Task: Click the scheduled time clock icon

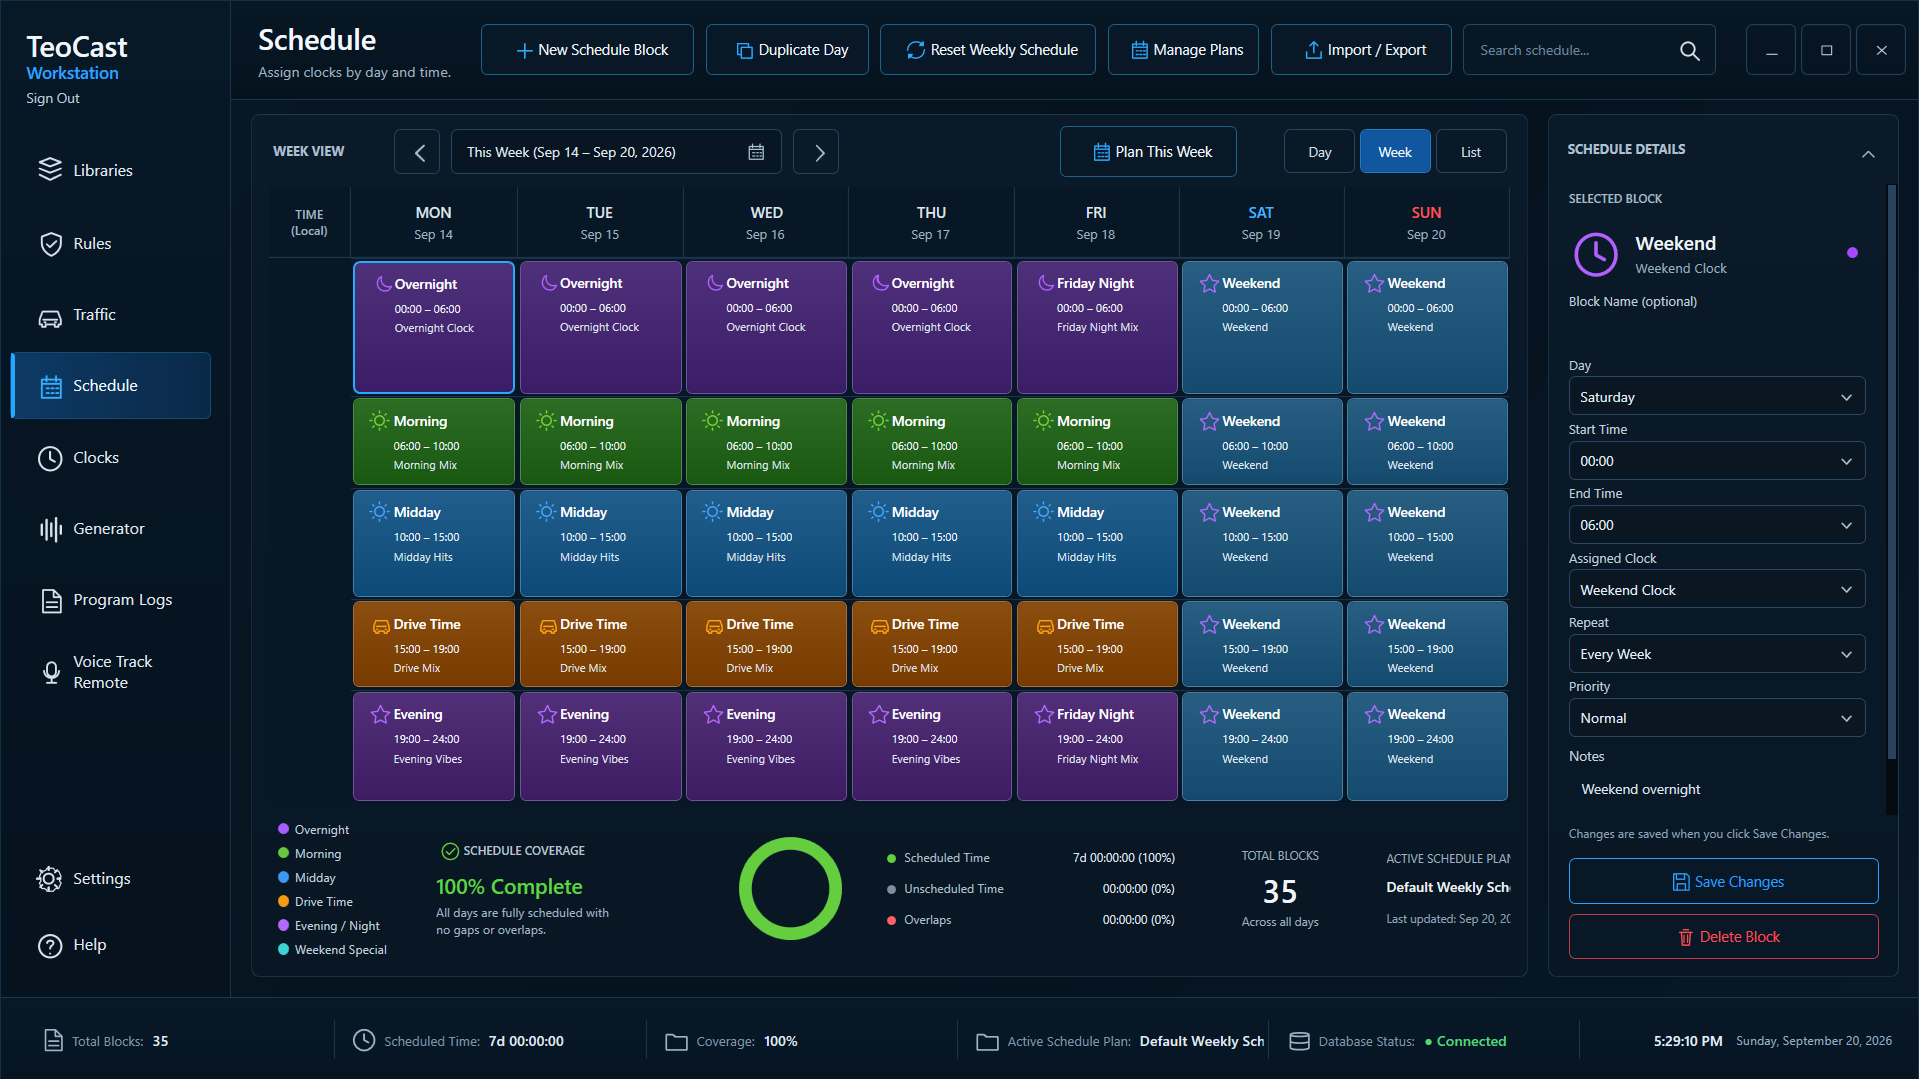Action: (x=364, y=1041)
